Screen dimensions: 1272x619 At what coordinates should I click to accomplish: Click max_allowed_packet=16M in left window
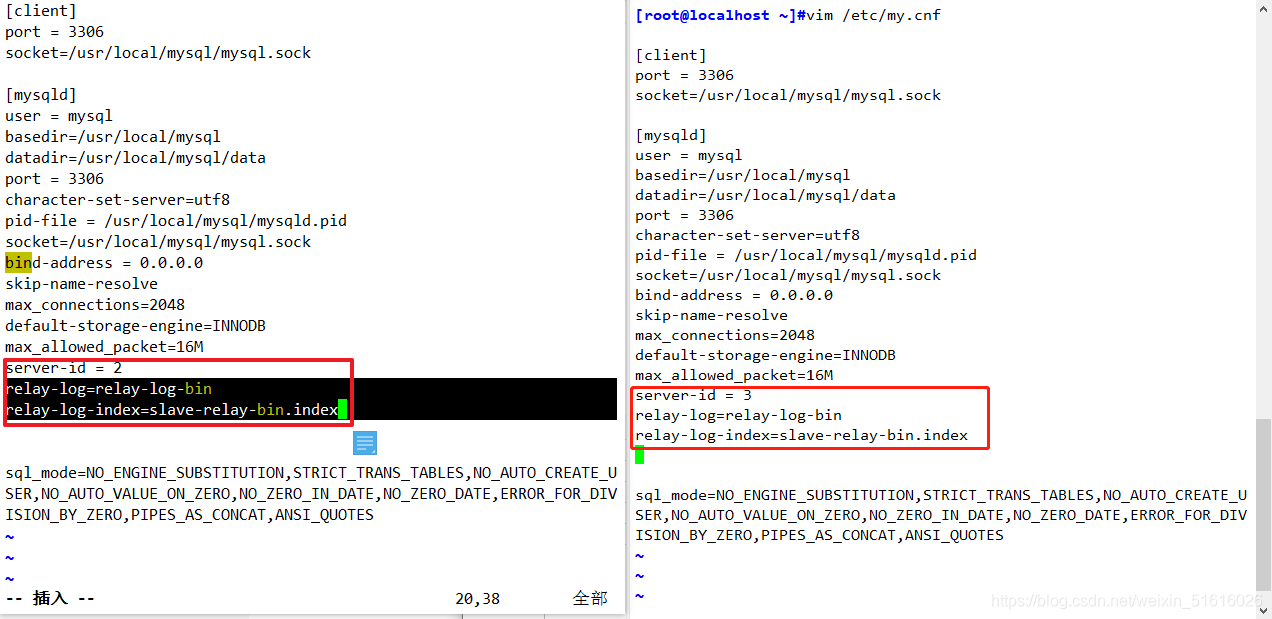click(104, 347)
